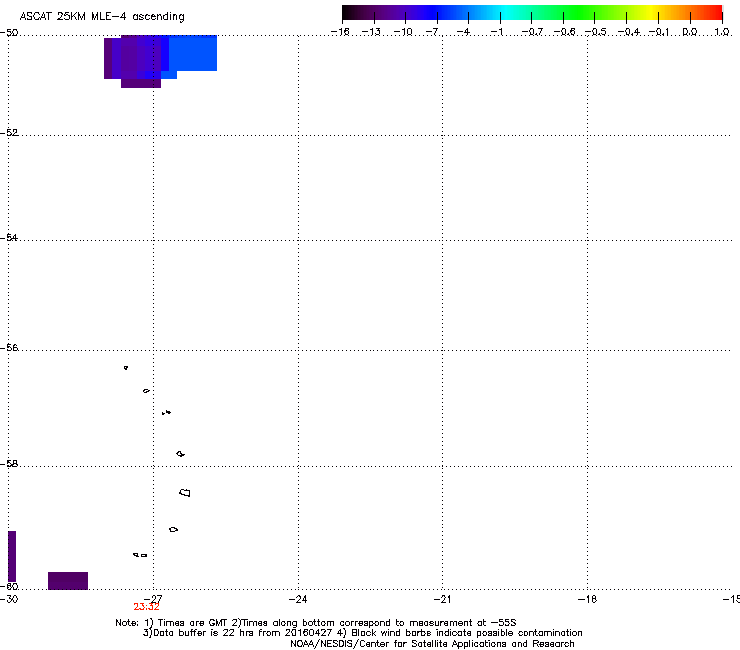Image resolution: width=740 pixels, height=650 pixels.
Task: Click the '-13' color bar label
Action: 371,32
